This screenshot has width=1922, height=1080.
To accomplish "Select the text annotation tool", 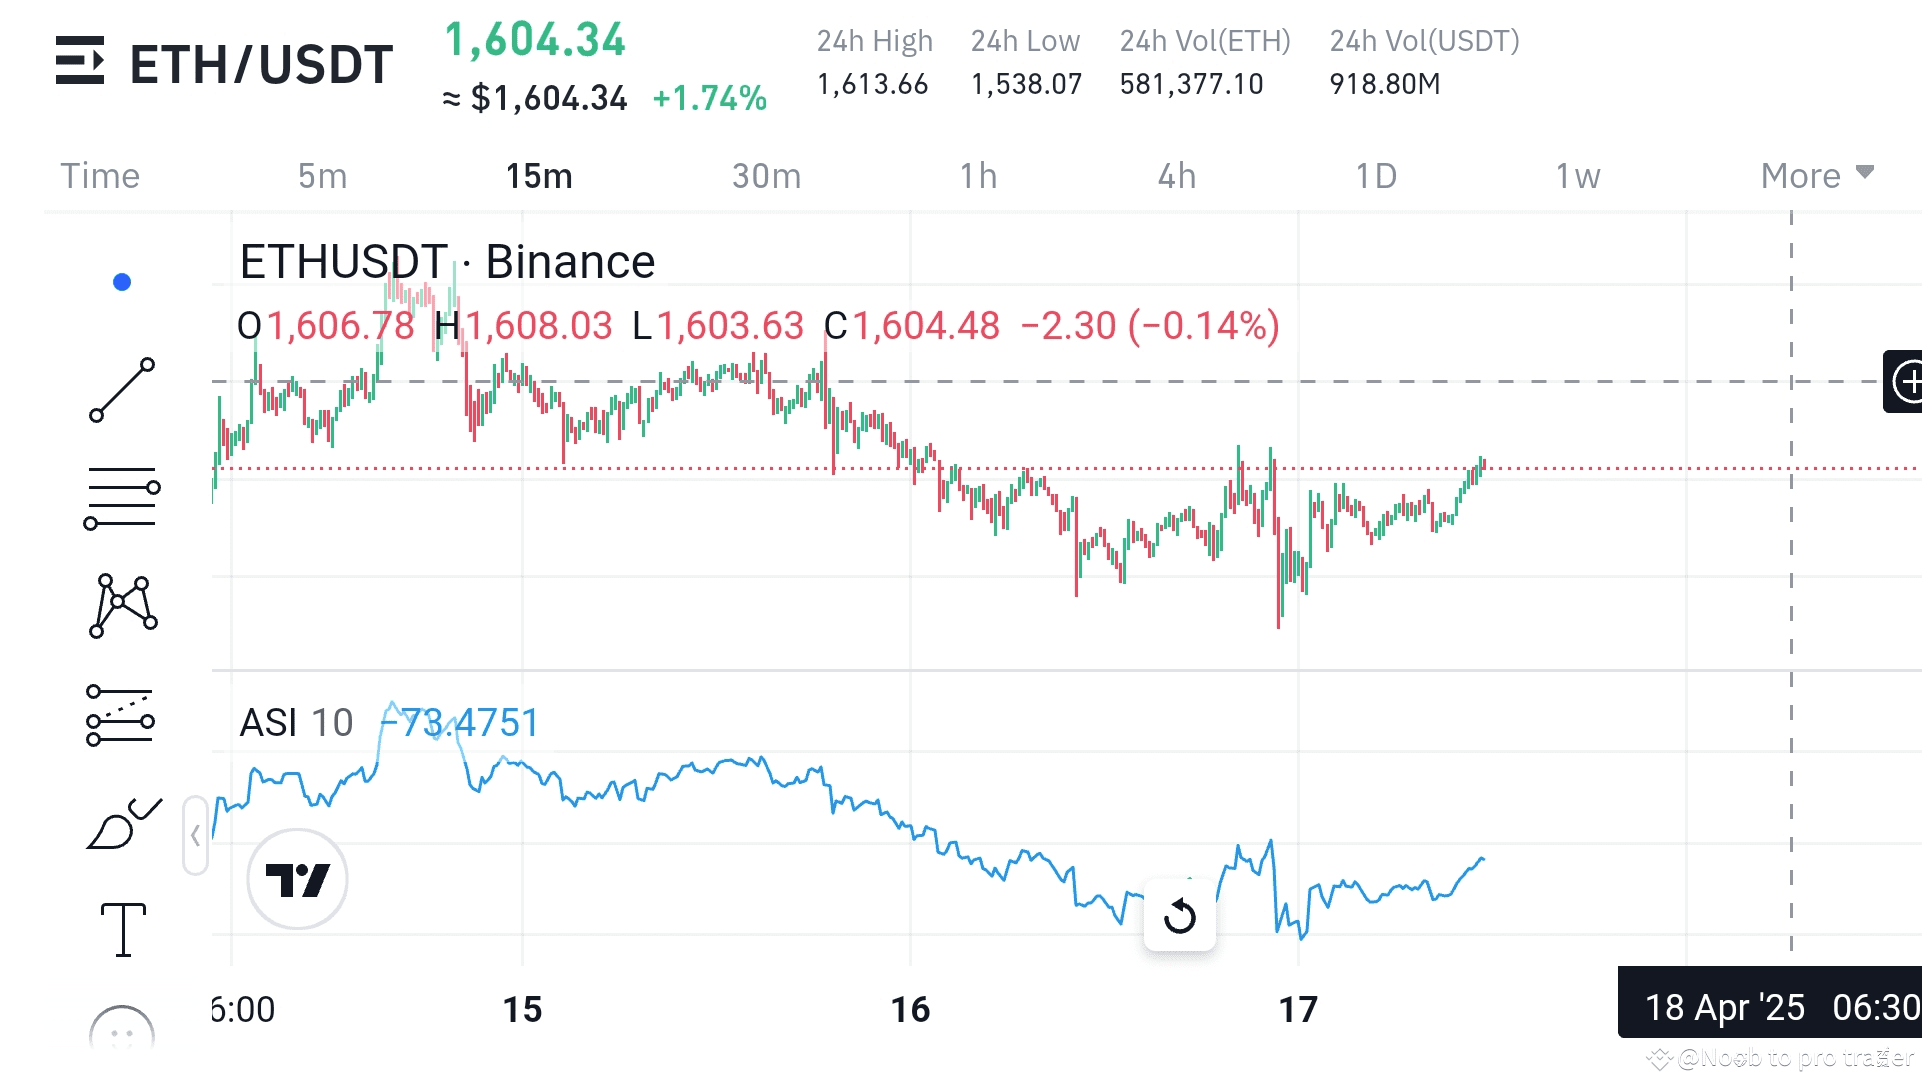I will 123,930.
